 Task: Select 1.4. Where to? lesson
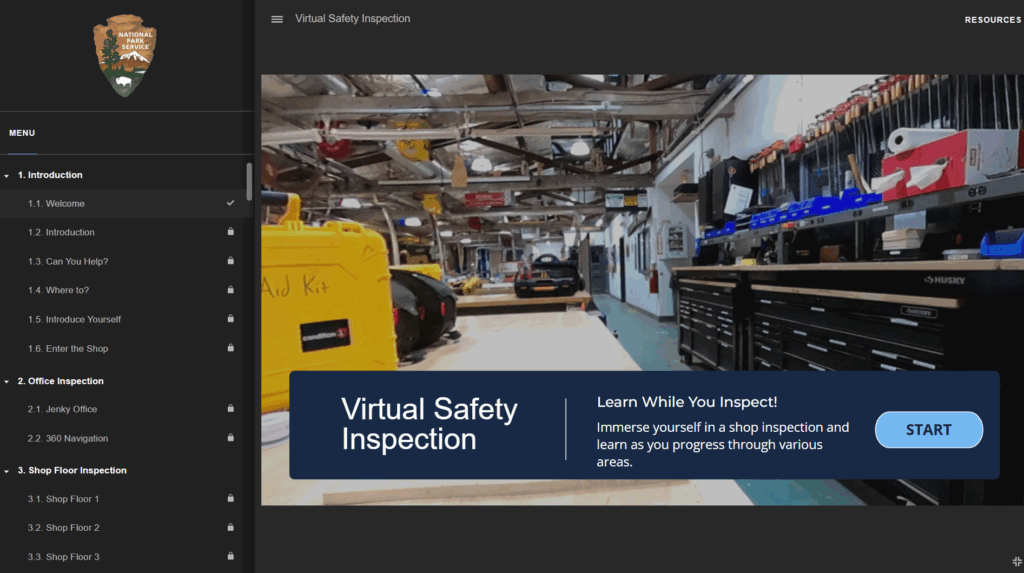click(122, 289)
